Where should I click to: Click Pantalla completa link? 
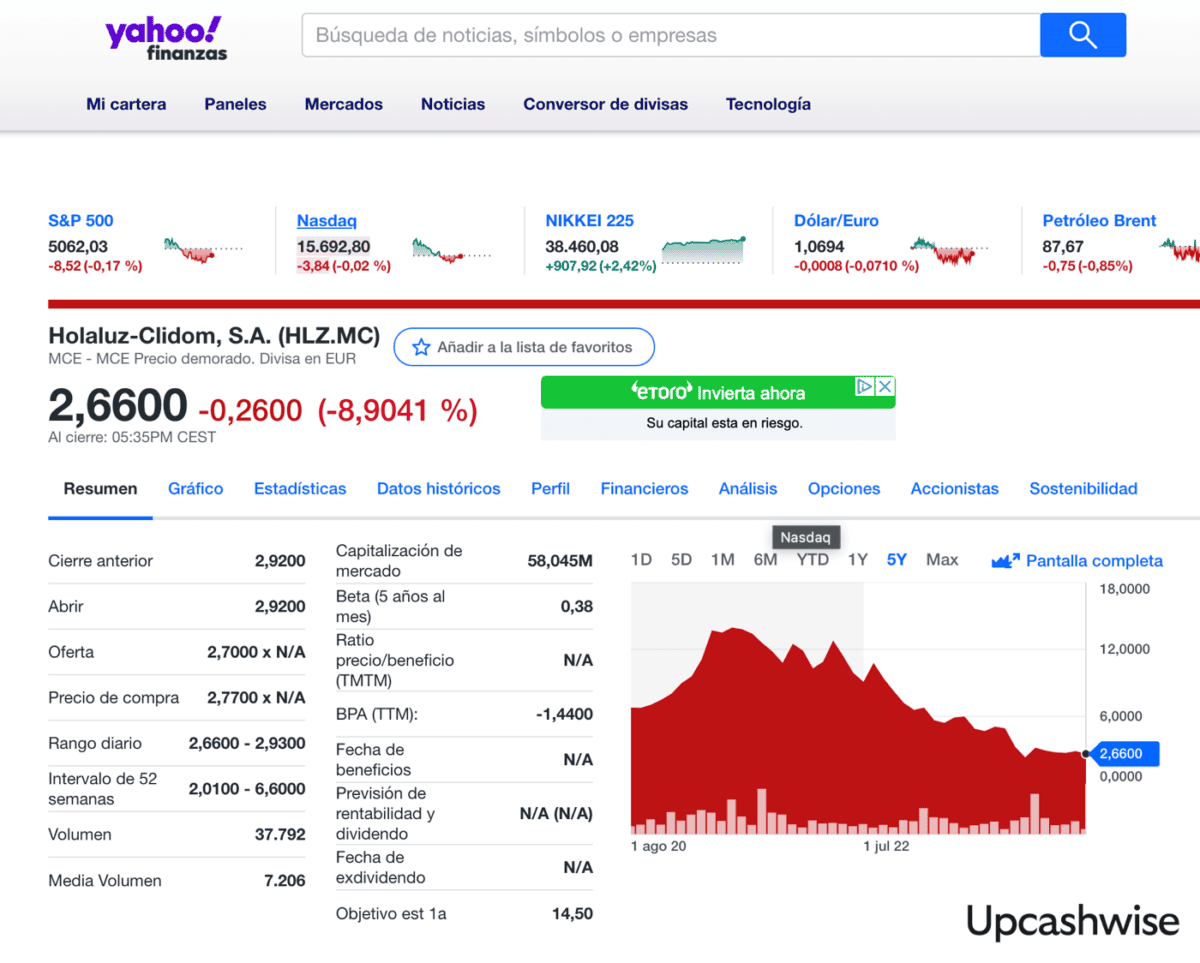point(1094,561)
